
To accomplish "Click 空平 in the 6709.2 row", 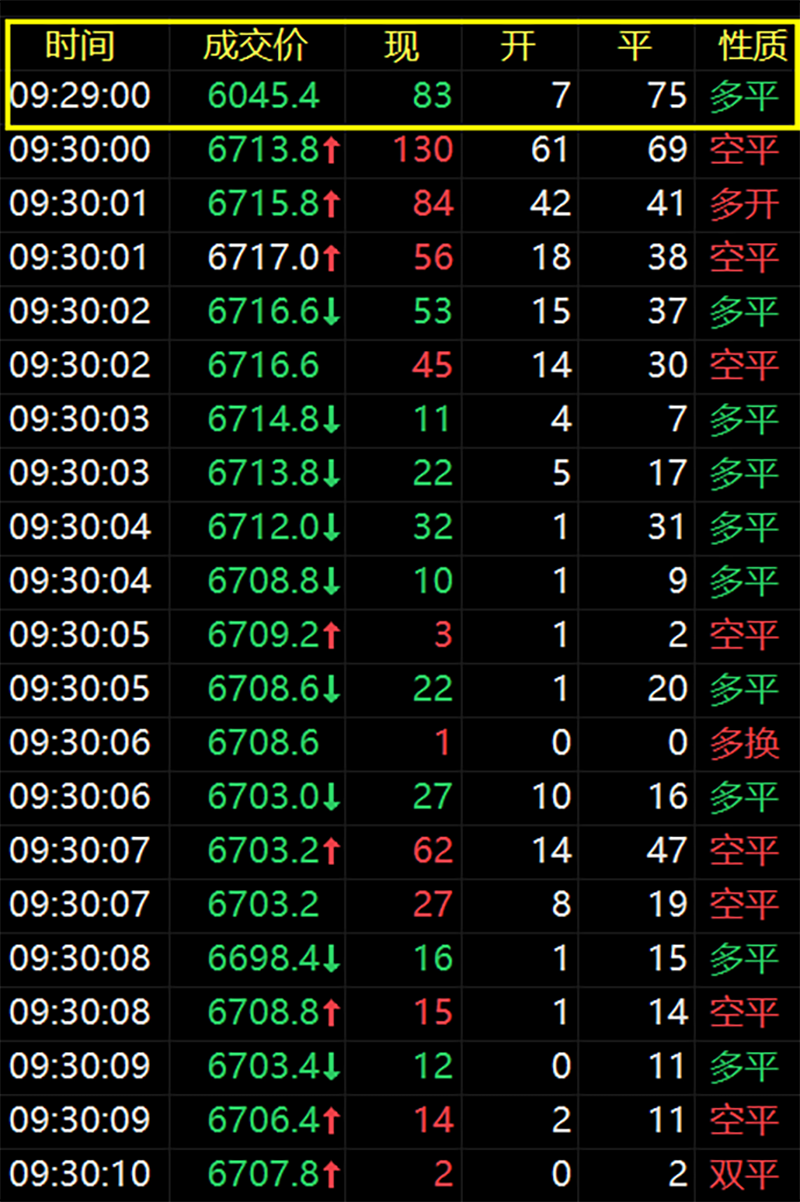I will 744,635.
